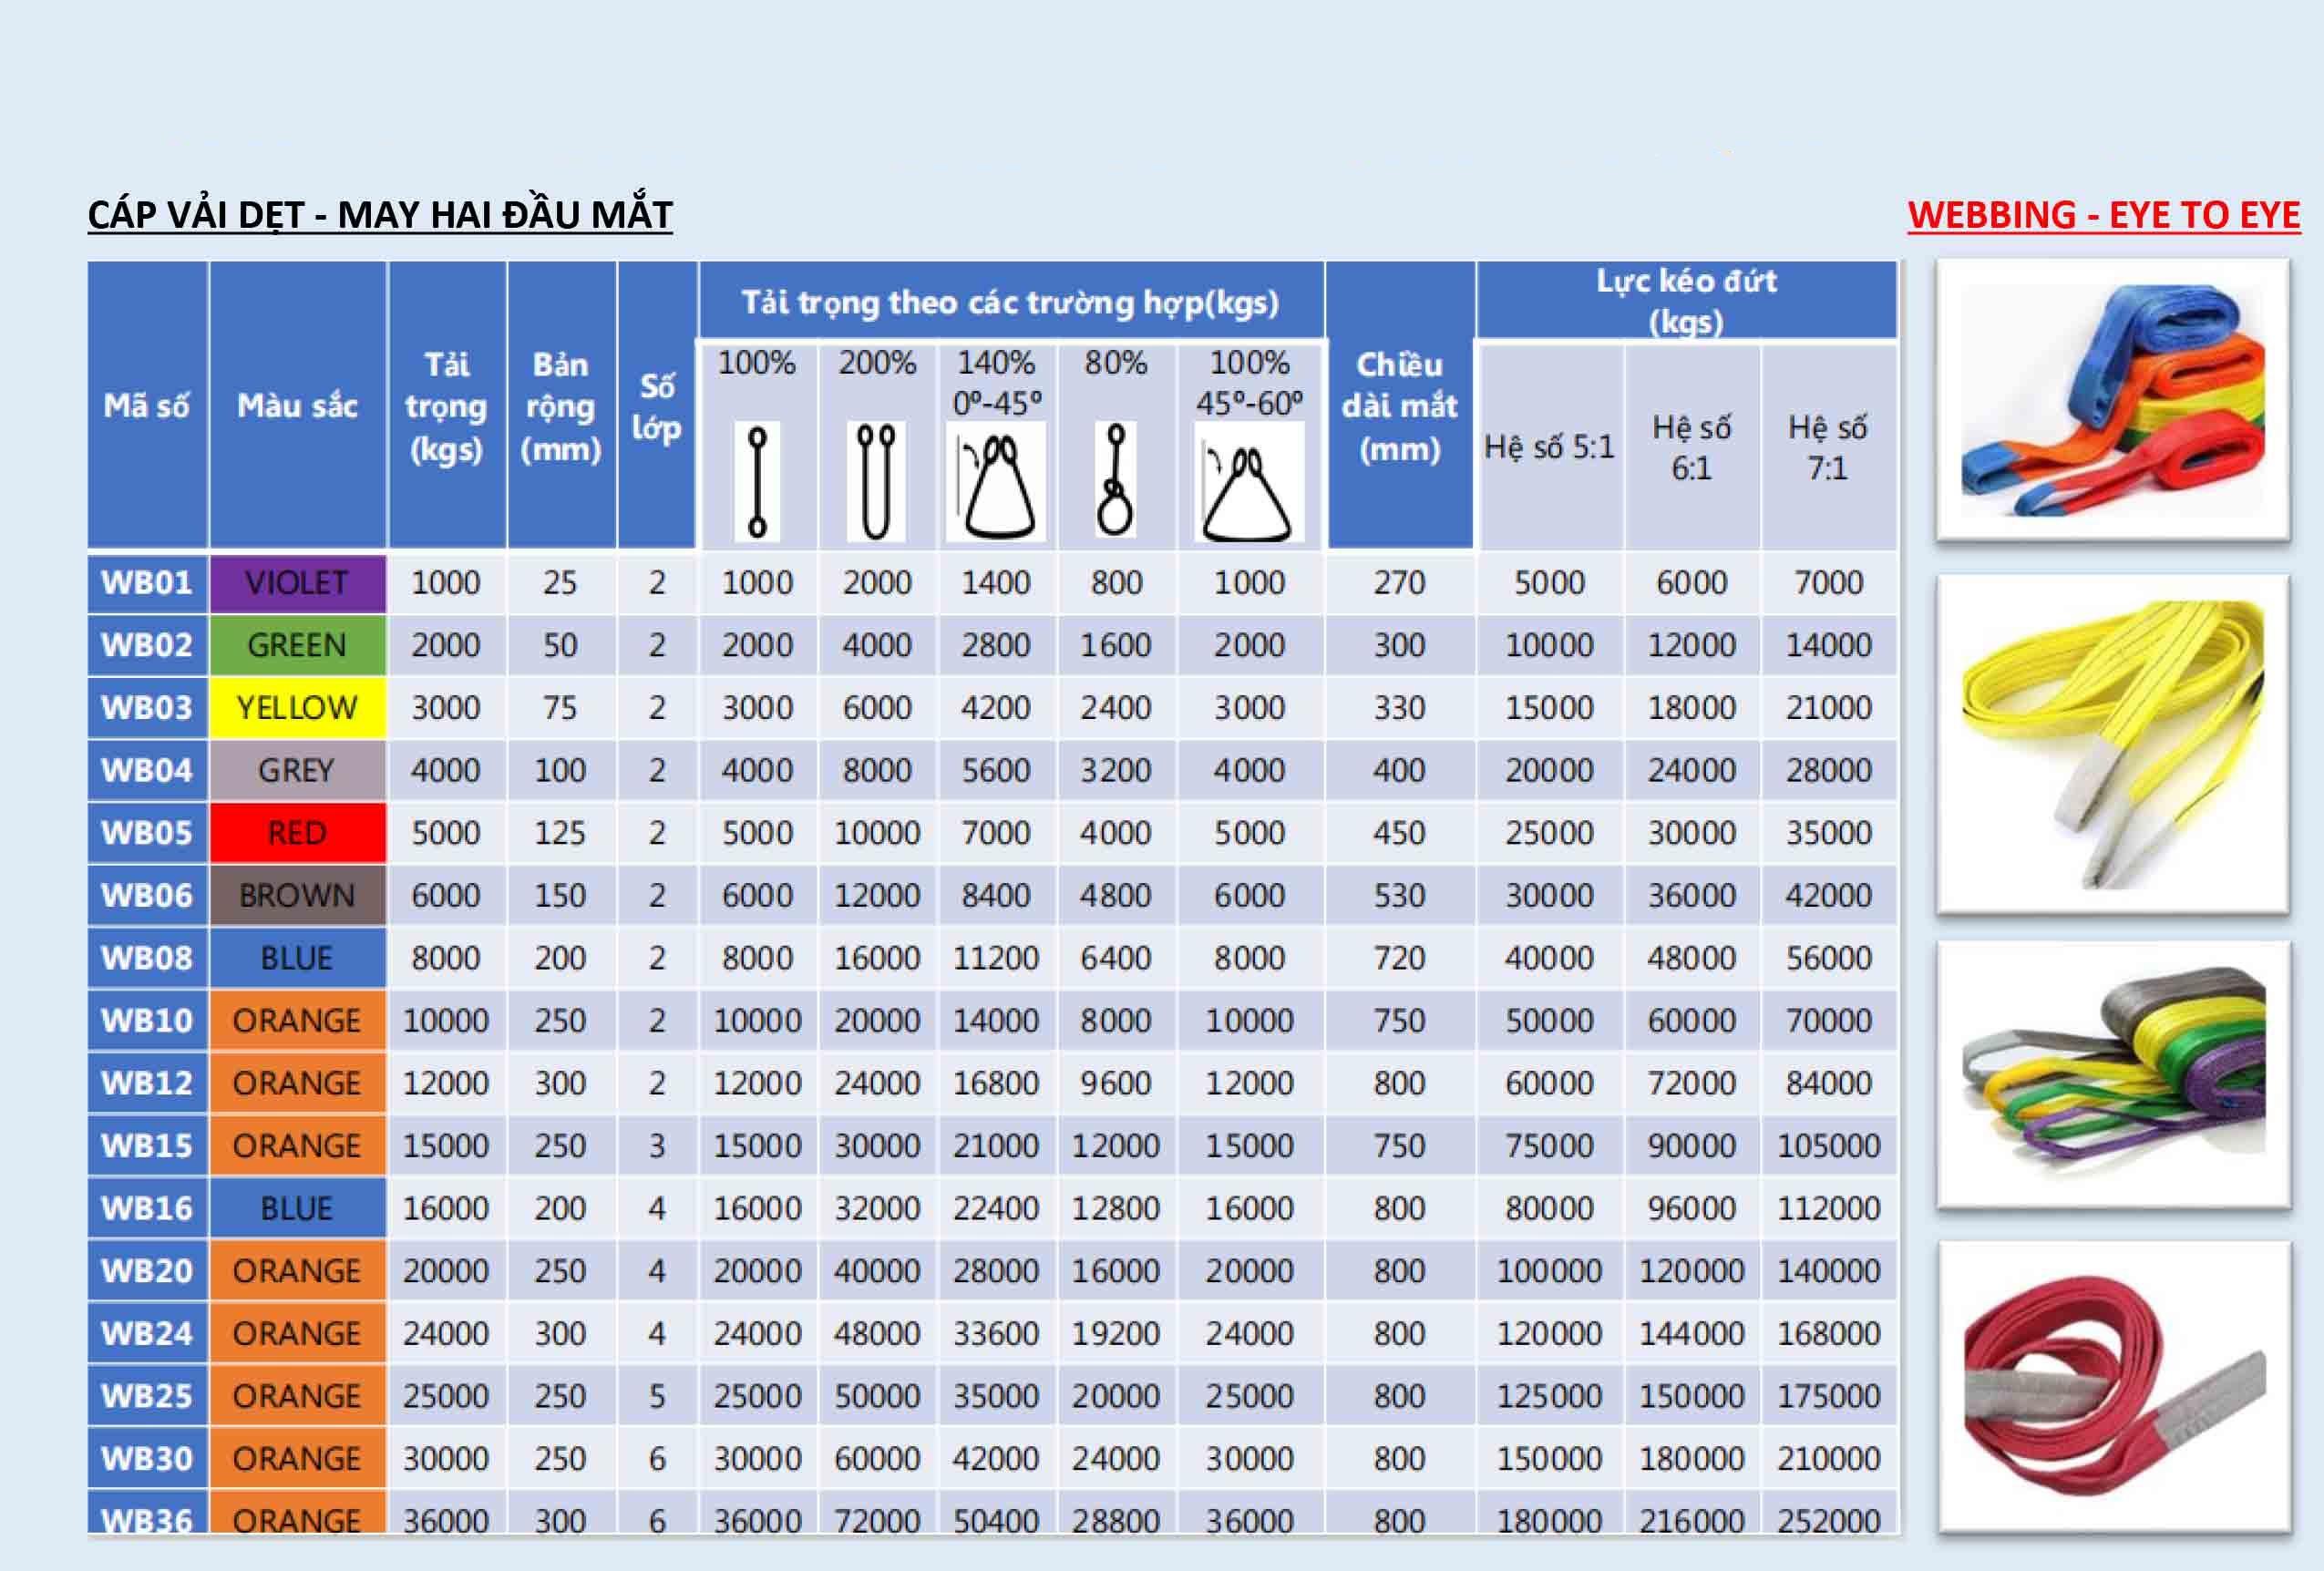The height and width of the screenshot is (1571, 2324).
Task: Click the title 'CÁP VẢI DẸT - MAY HAI ĐẦU MẮT'
Action: 380,215
